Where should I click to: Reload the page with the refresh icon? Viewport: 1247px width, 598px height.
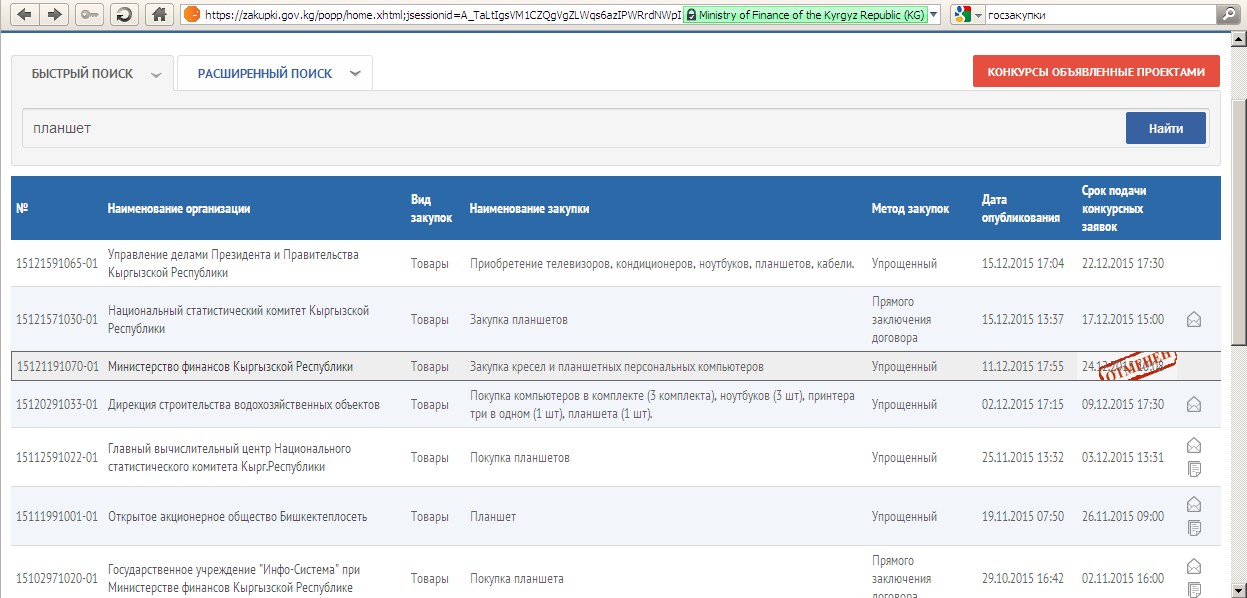pyautogui.click(x=124, y=14)
